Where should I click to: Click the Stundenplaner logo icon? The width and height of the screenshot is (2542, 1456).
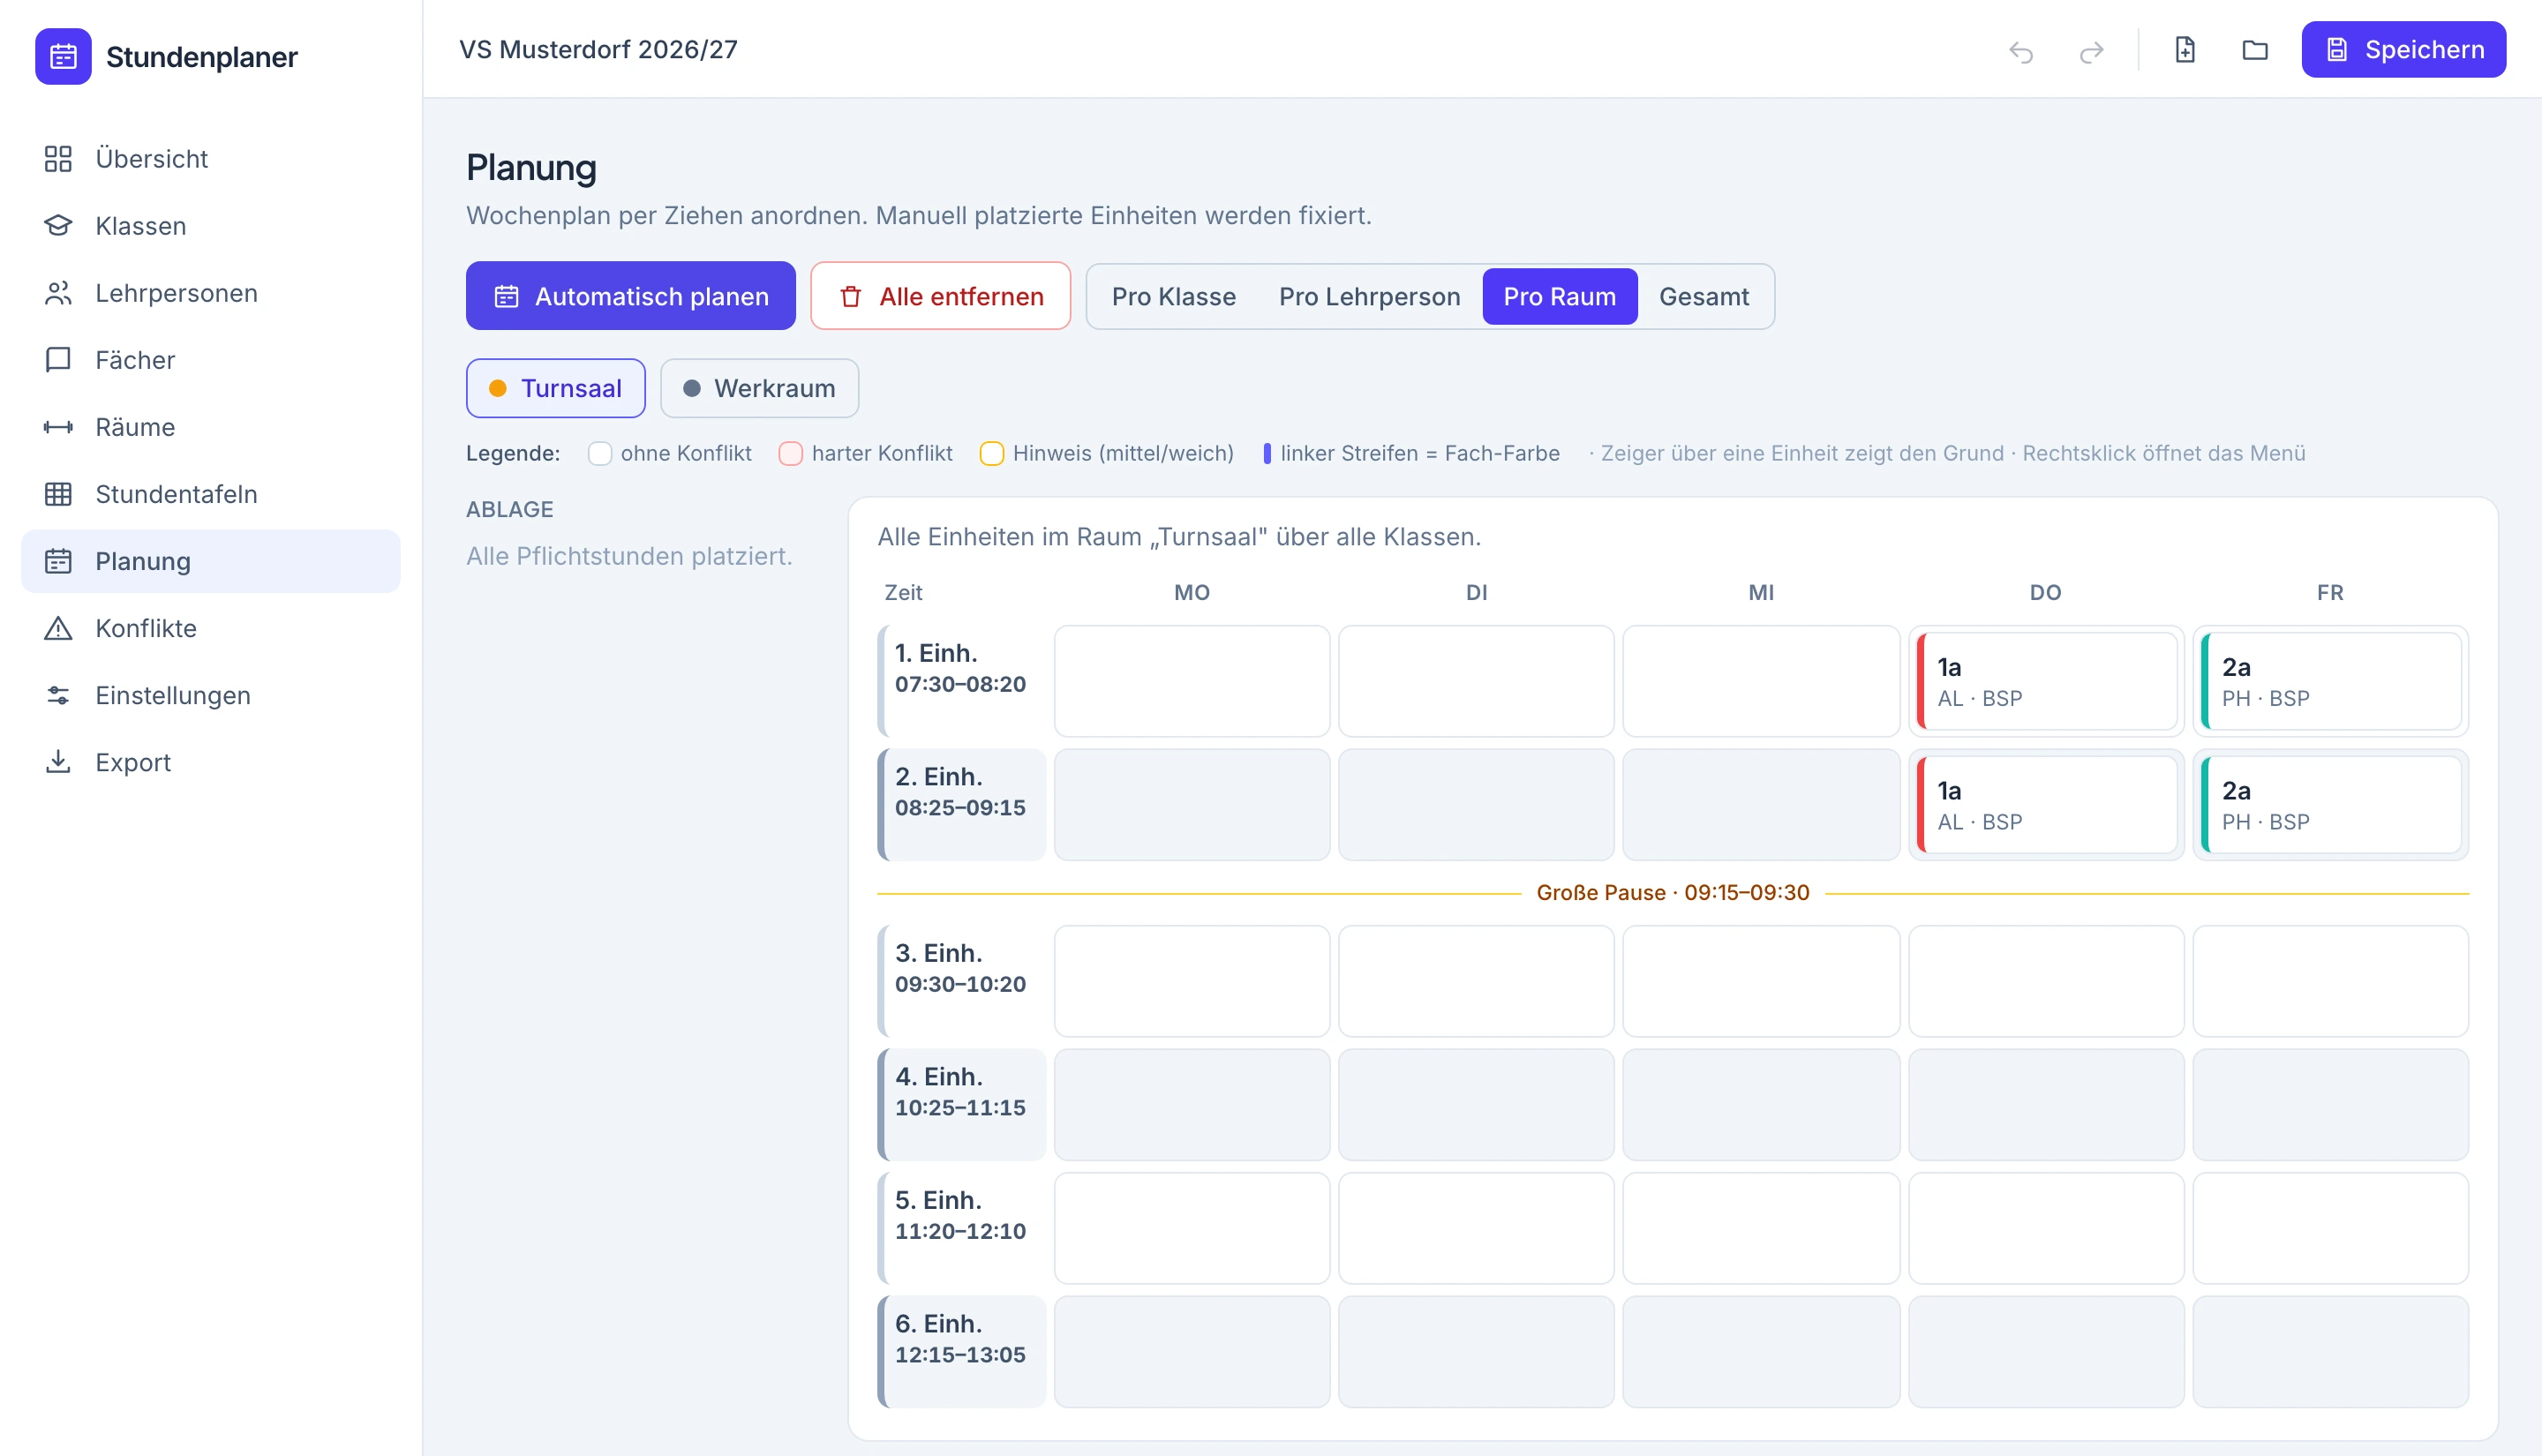[63, 57]
